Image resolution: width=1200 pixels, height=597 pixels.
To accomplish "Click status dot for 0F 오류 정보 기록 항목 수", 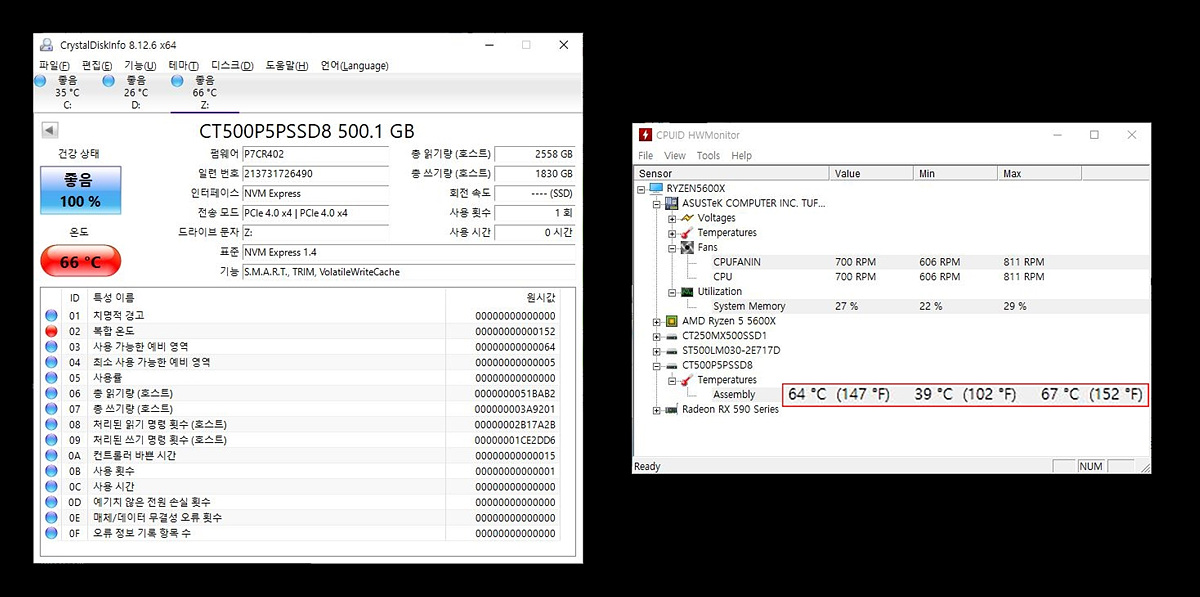I will (51, 533).
